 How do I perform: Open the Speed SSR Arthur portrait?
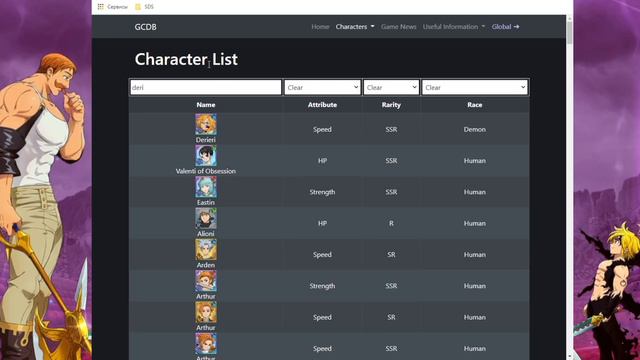click(x=206, y=344)
